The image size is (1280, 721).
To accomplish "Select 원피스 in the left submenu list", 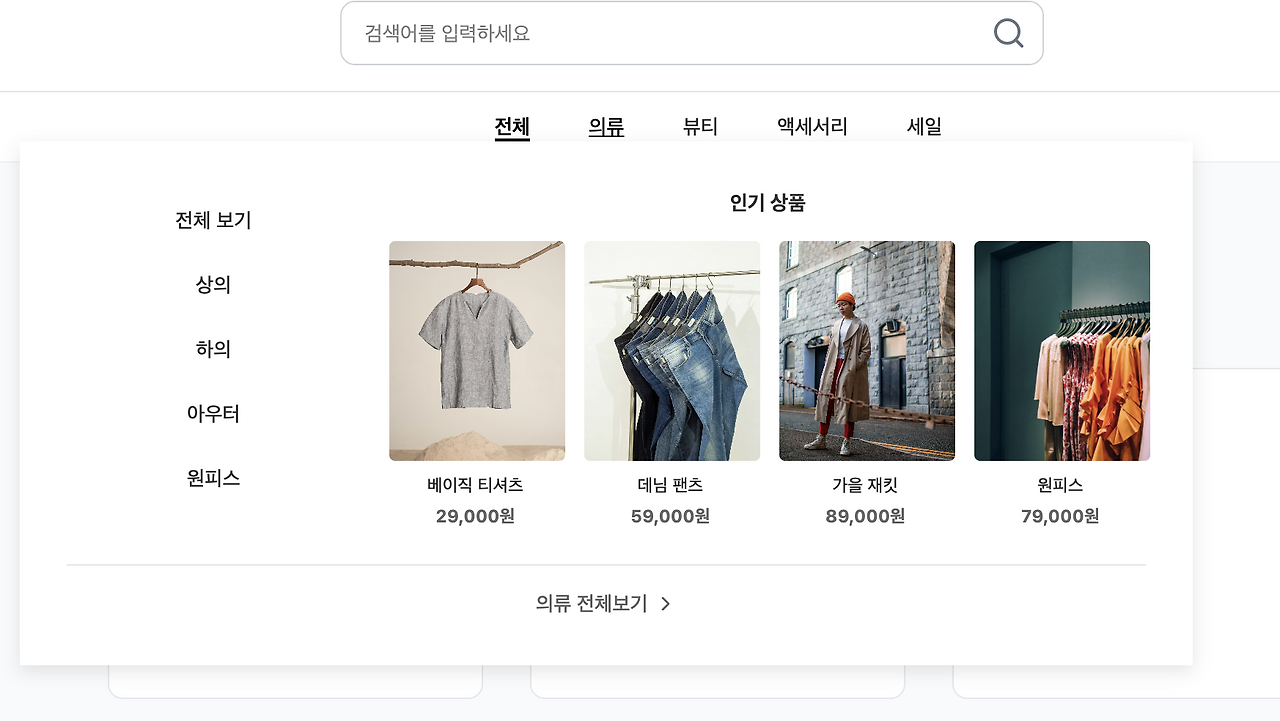I will click(x=213, y=478).
